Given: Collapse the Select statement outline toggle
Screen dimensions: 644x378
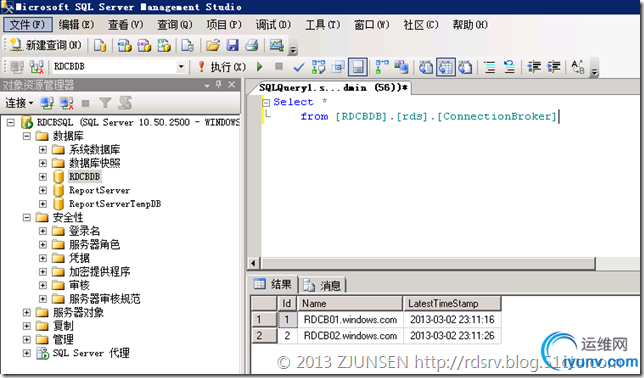Looking at the screenshot, I should (x=266, y=103).
